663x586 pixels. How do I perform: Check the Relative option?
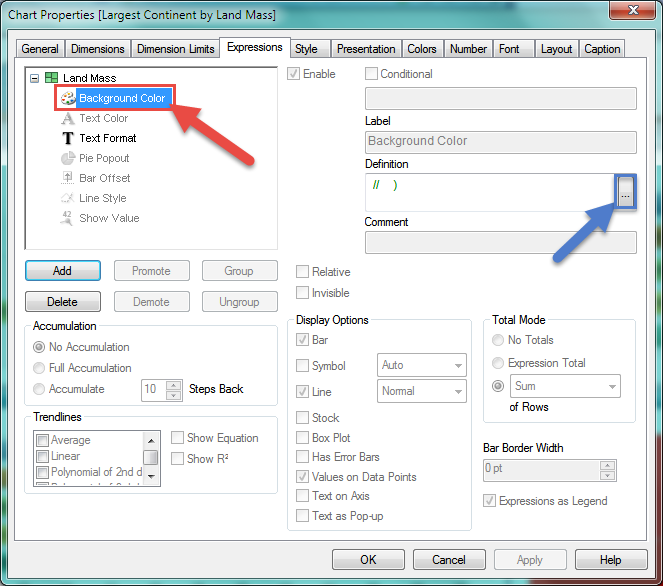coord(302,272)
